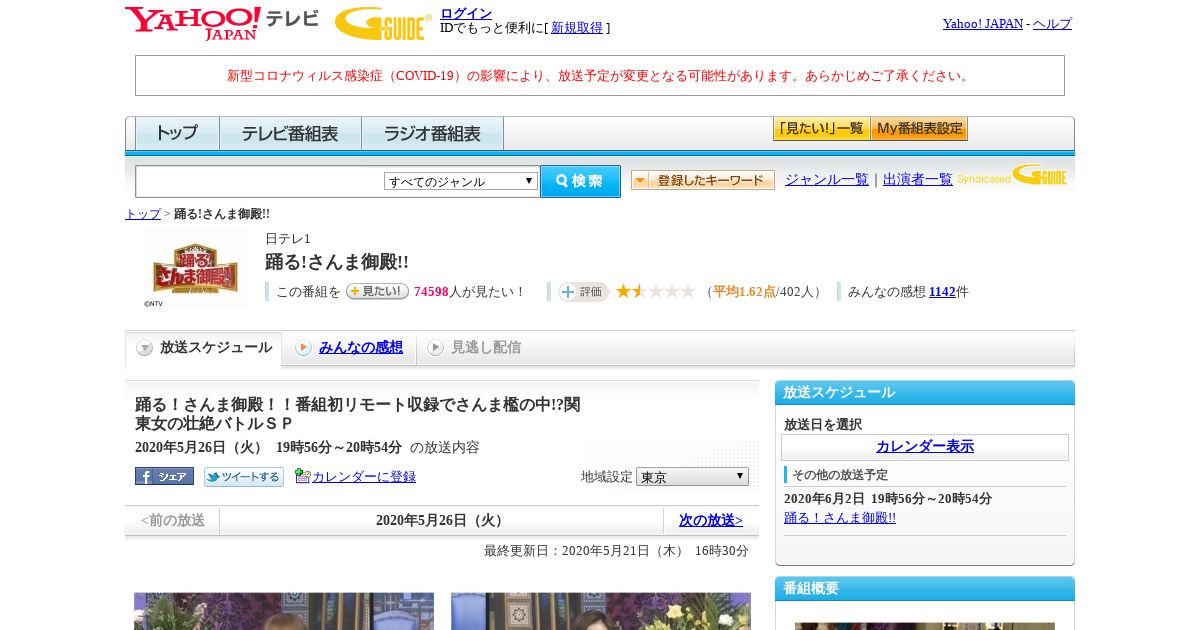
Task: Open the 「見たい!」一覧 button
Action: pos(821,129)
